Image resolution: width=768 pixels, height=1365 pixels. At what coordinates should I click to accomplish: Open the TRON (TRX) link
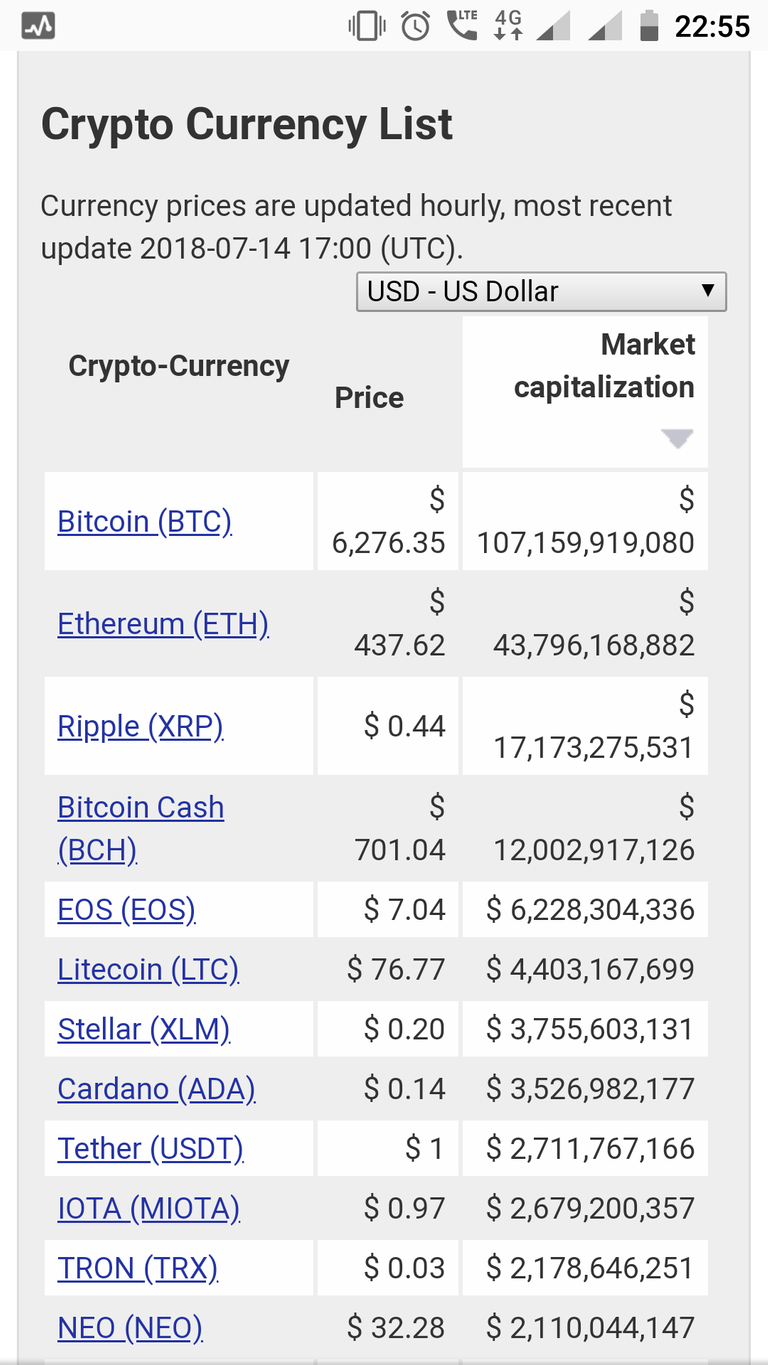pyautogui.click(x=138, y=1269)
